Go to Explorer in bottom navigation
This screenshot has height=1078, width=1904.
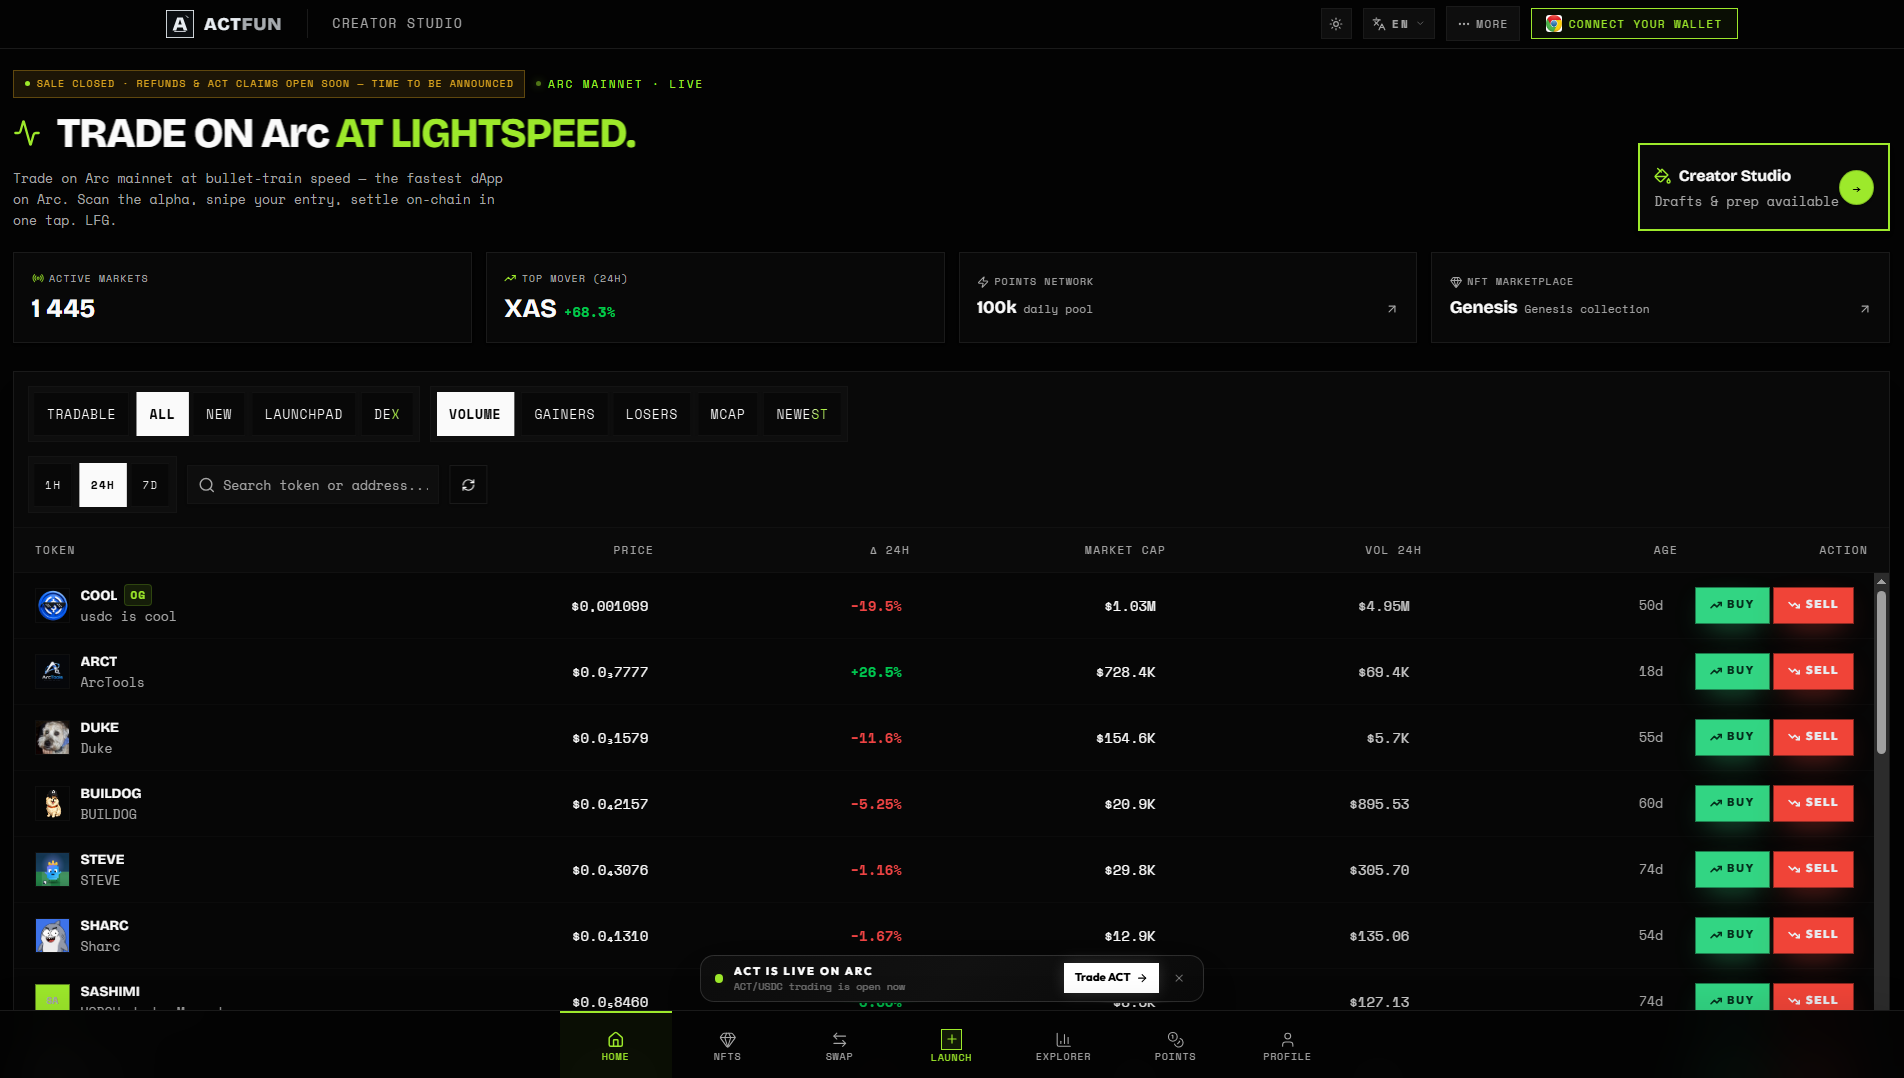1063,1045
